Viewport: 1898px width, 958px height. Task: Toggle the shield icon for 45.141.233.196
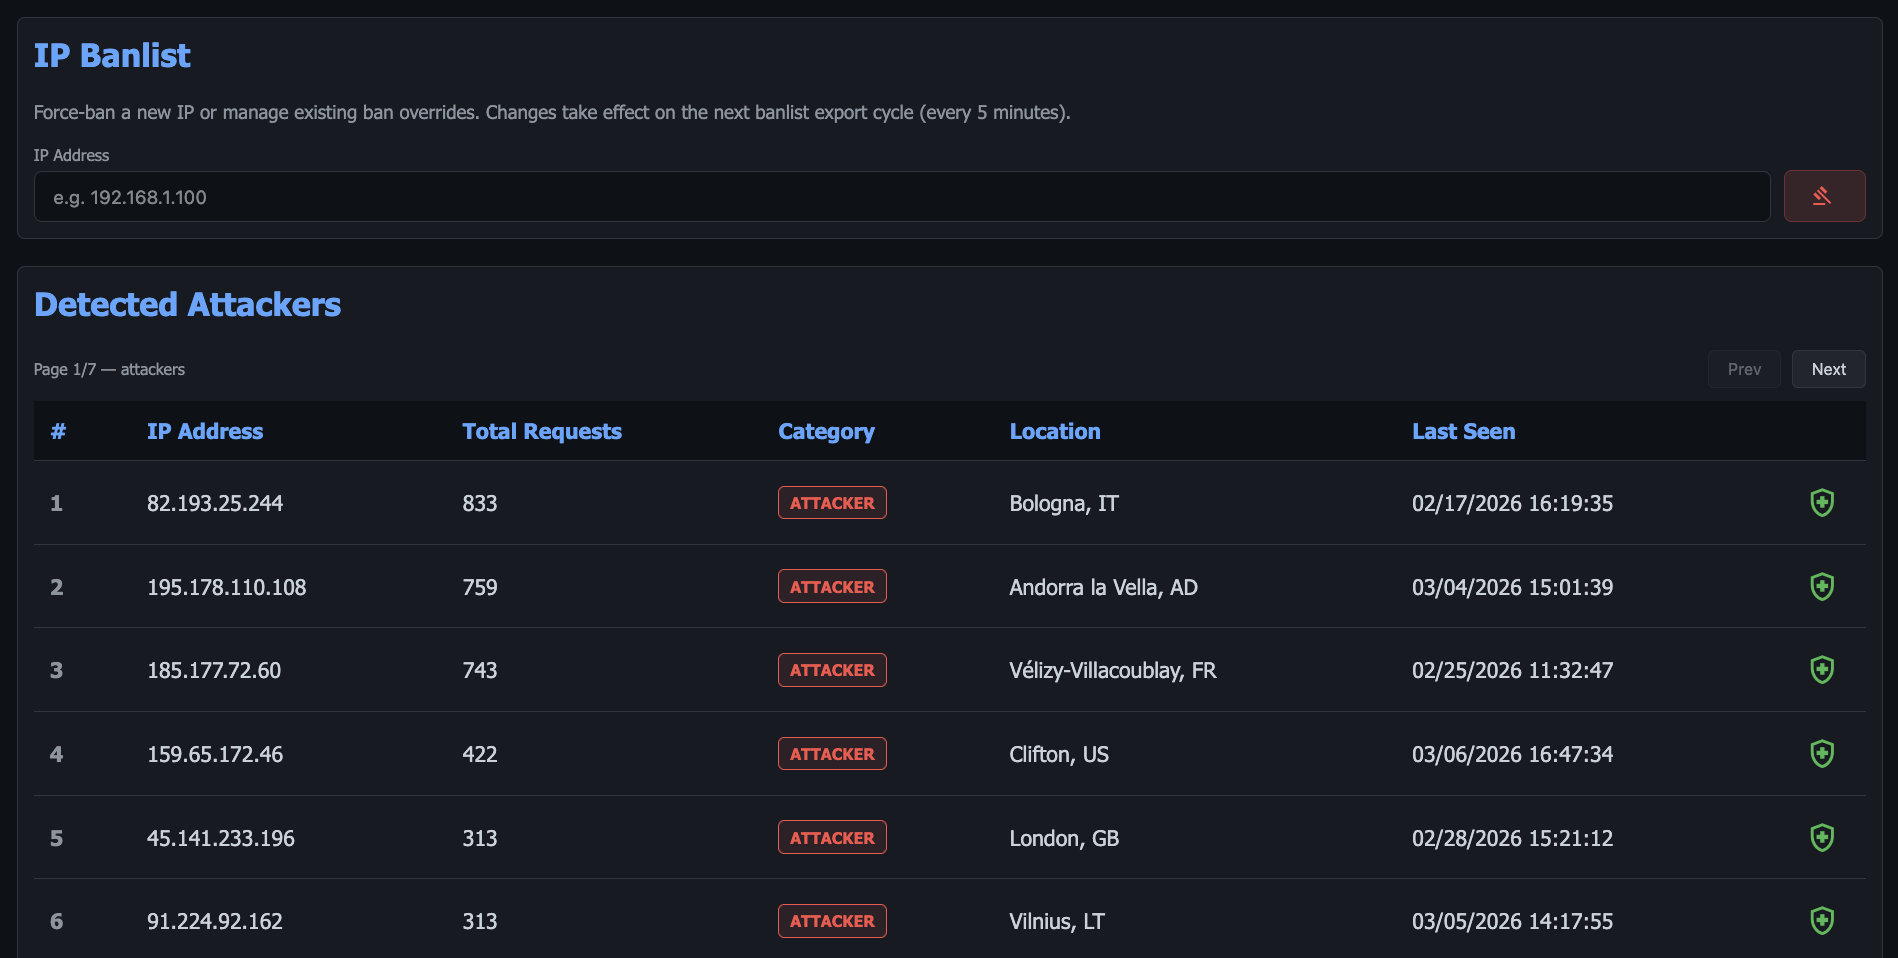pyautogui.click(x=1823, y=837)
